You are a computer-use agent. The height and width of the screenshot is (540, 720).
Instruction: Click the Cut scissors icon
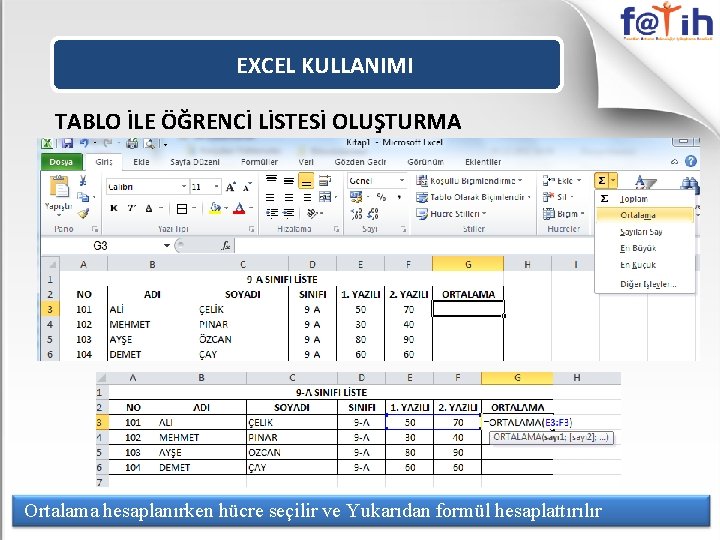(83, 180)
